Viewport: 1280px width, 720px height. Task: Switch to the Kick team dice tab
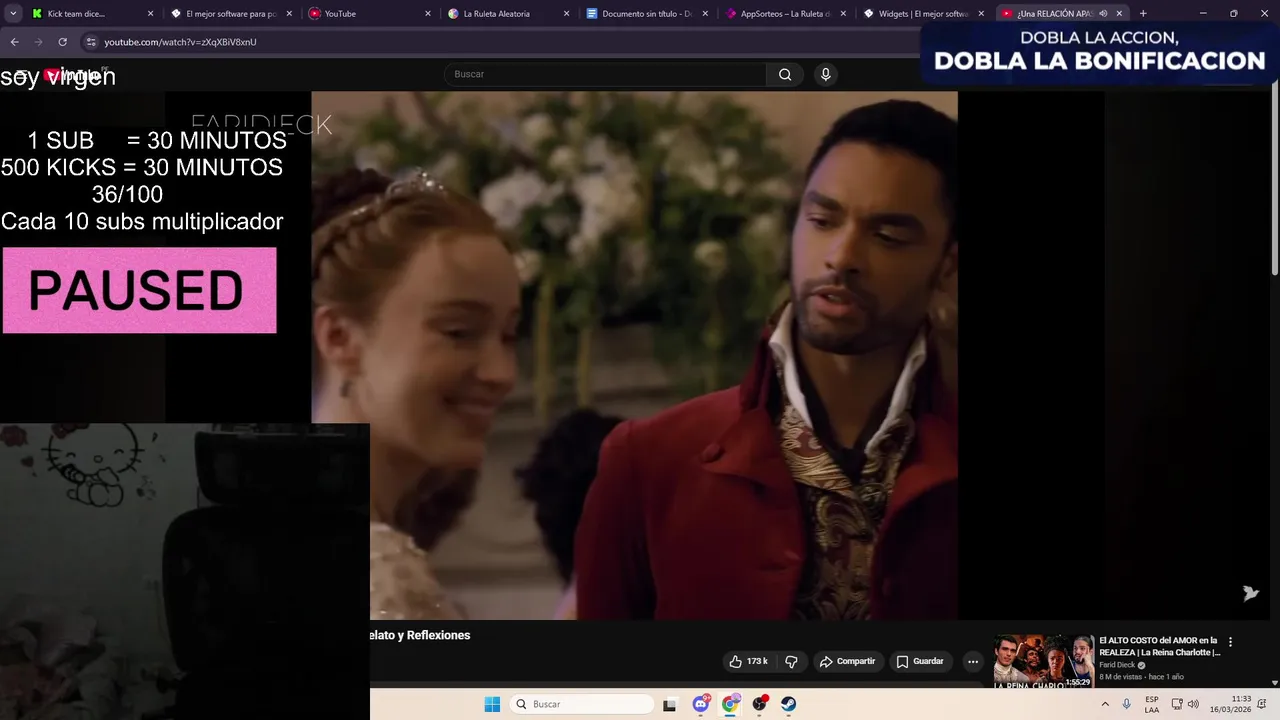click(x=90, y=14)
